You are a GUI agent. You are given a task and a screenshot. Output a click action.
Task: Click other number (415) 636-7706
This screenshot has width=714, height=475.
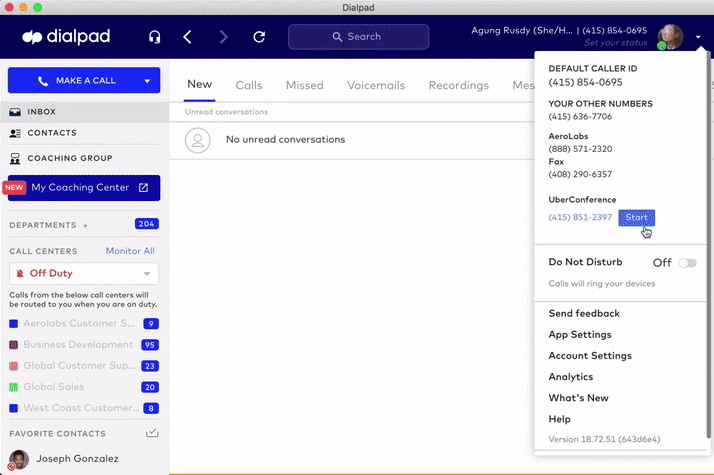click(x=580, y=117)
